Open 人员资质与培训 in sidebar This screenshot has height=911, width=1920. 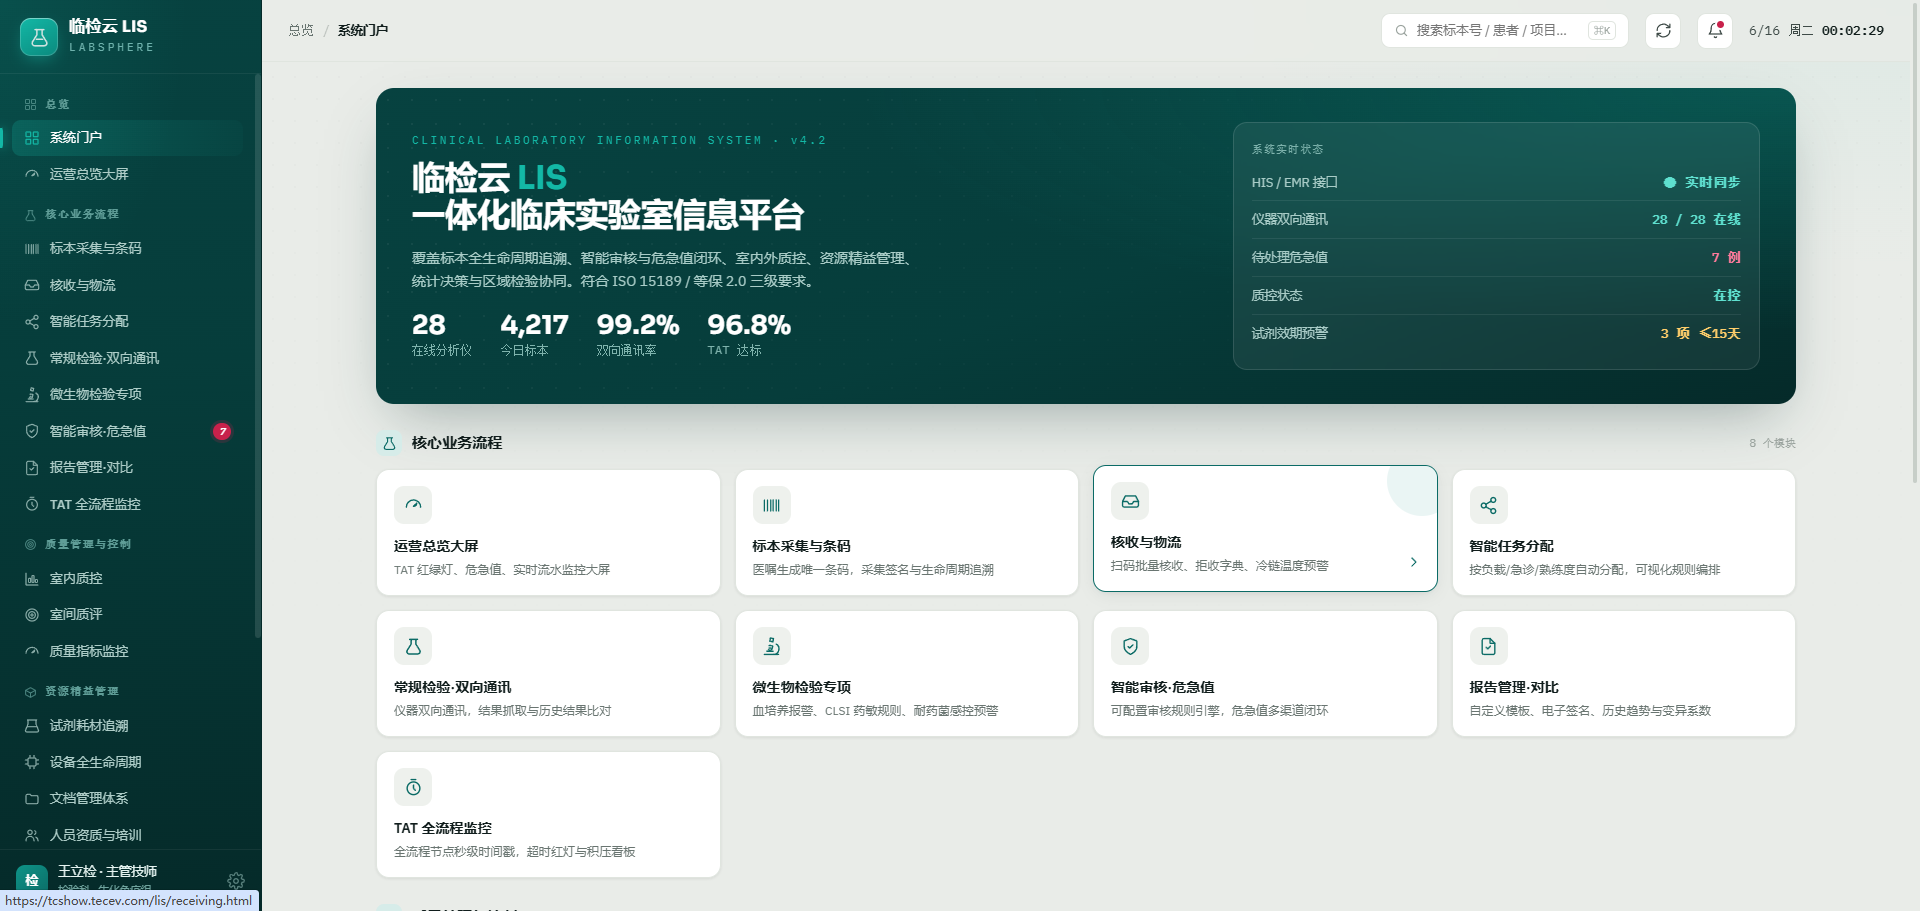(x=128, y=835)
